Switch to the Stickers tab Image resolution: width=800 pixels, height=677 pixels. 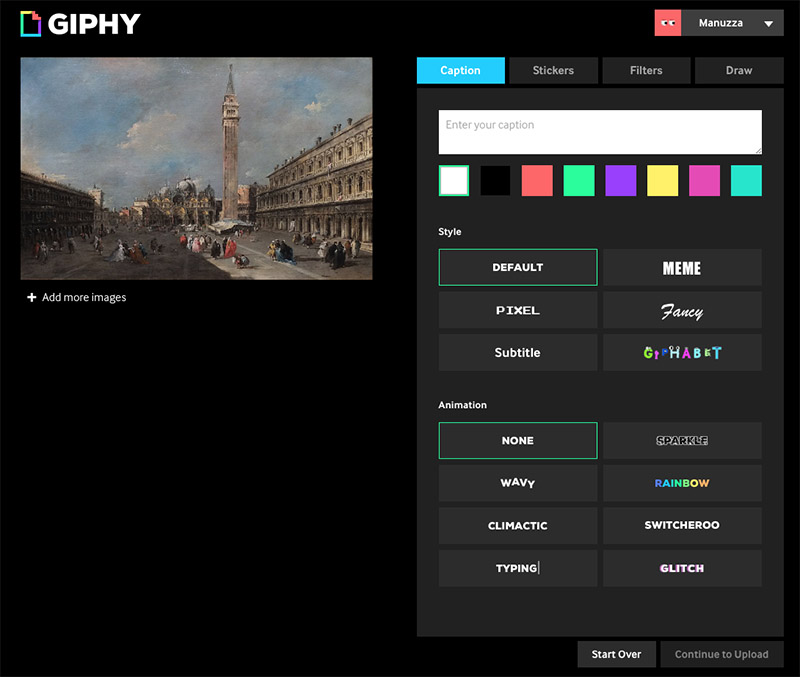coord(554,70)
